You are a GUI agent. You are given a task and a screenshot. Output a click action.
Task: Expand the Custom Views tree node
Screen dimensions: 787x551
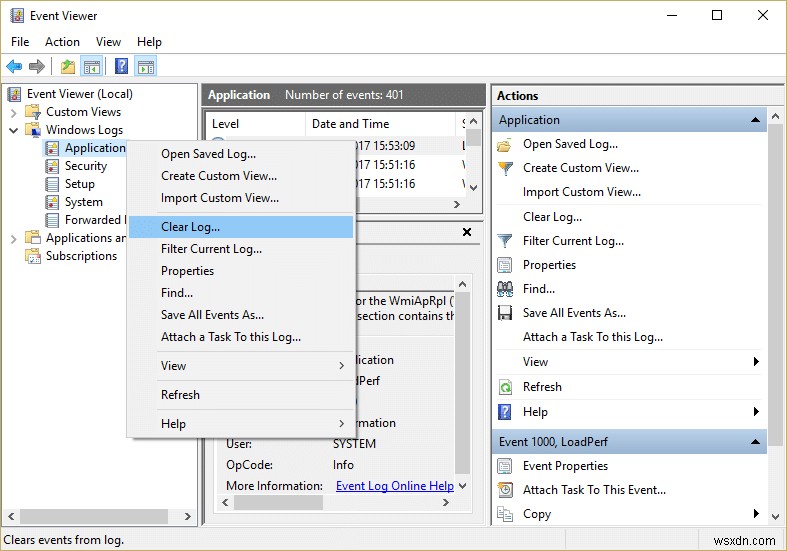click(x=14, y=112)
